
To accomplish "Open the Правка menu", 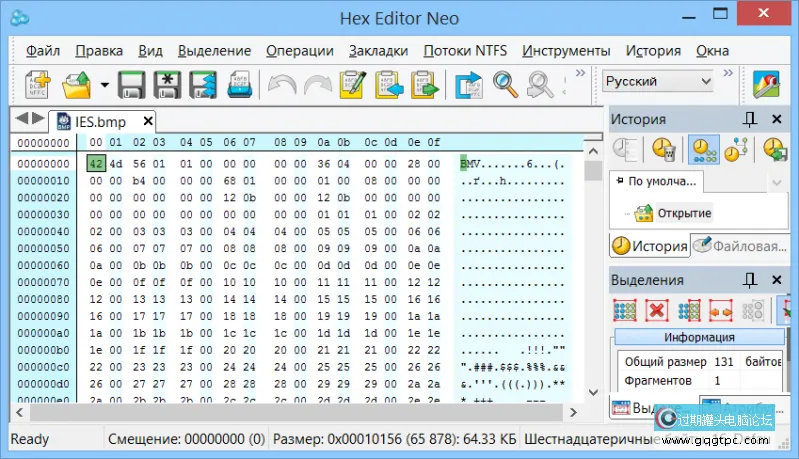I will tap(99, 51).
